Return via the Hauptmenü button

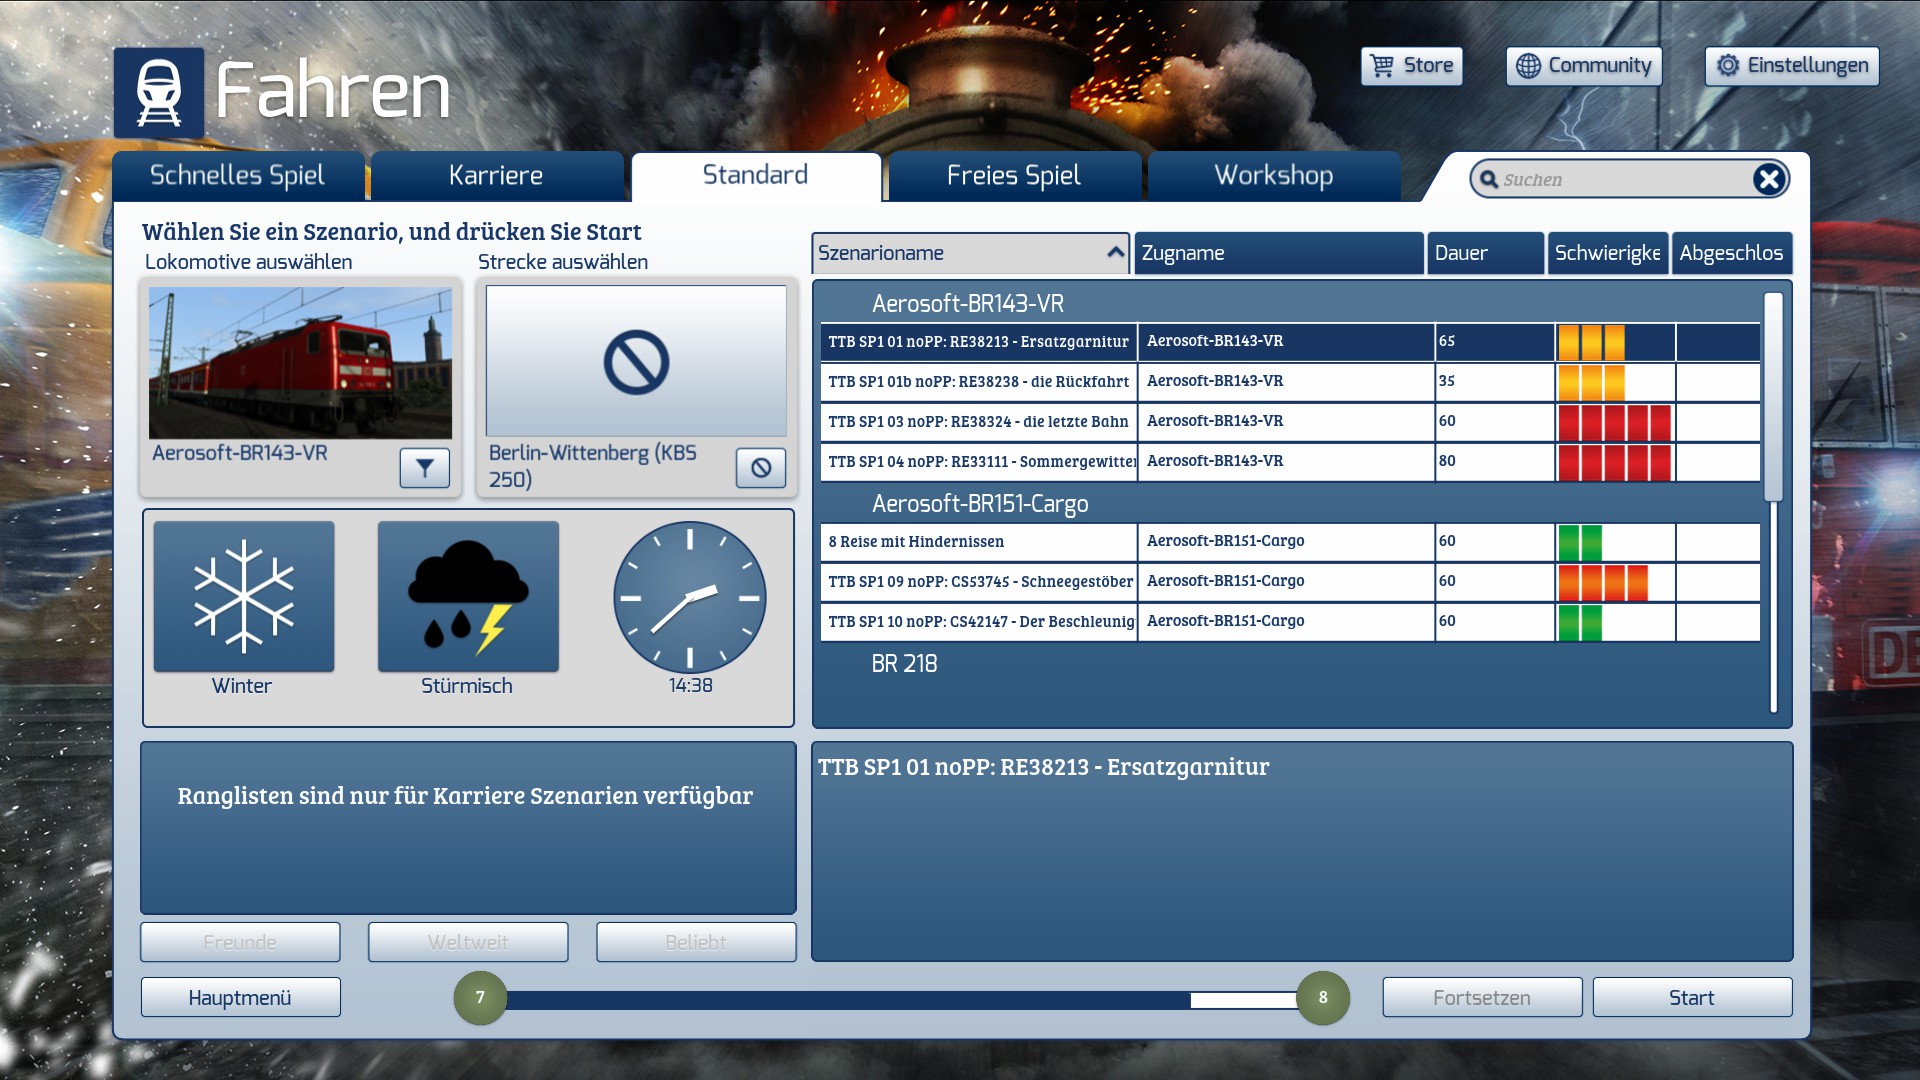(x=240, y=997)
